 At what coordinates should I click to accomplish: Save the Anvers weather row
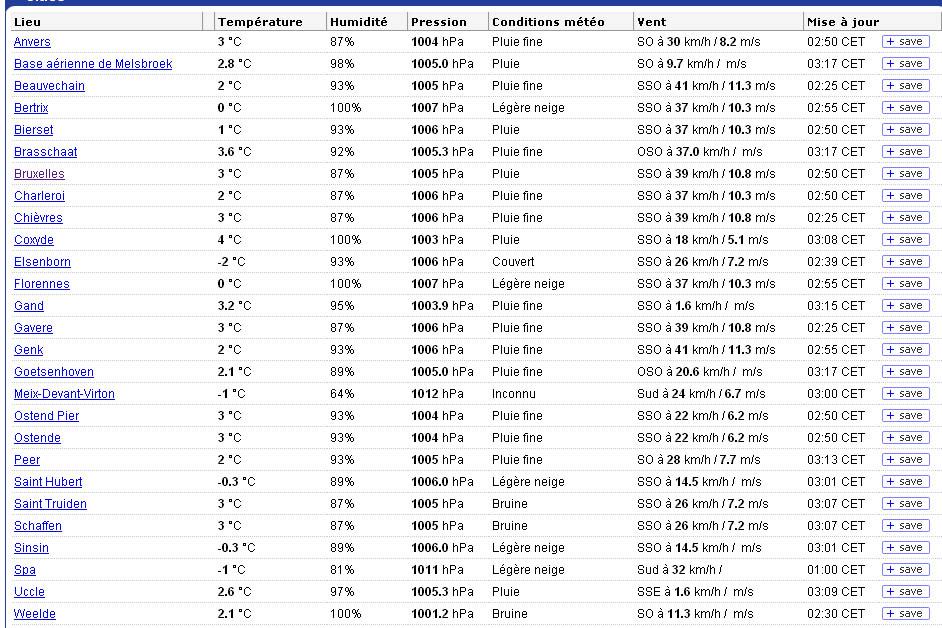point(905,42)
